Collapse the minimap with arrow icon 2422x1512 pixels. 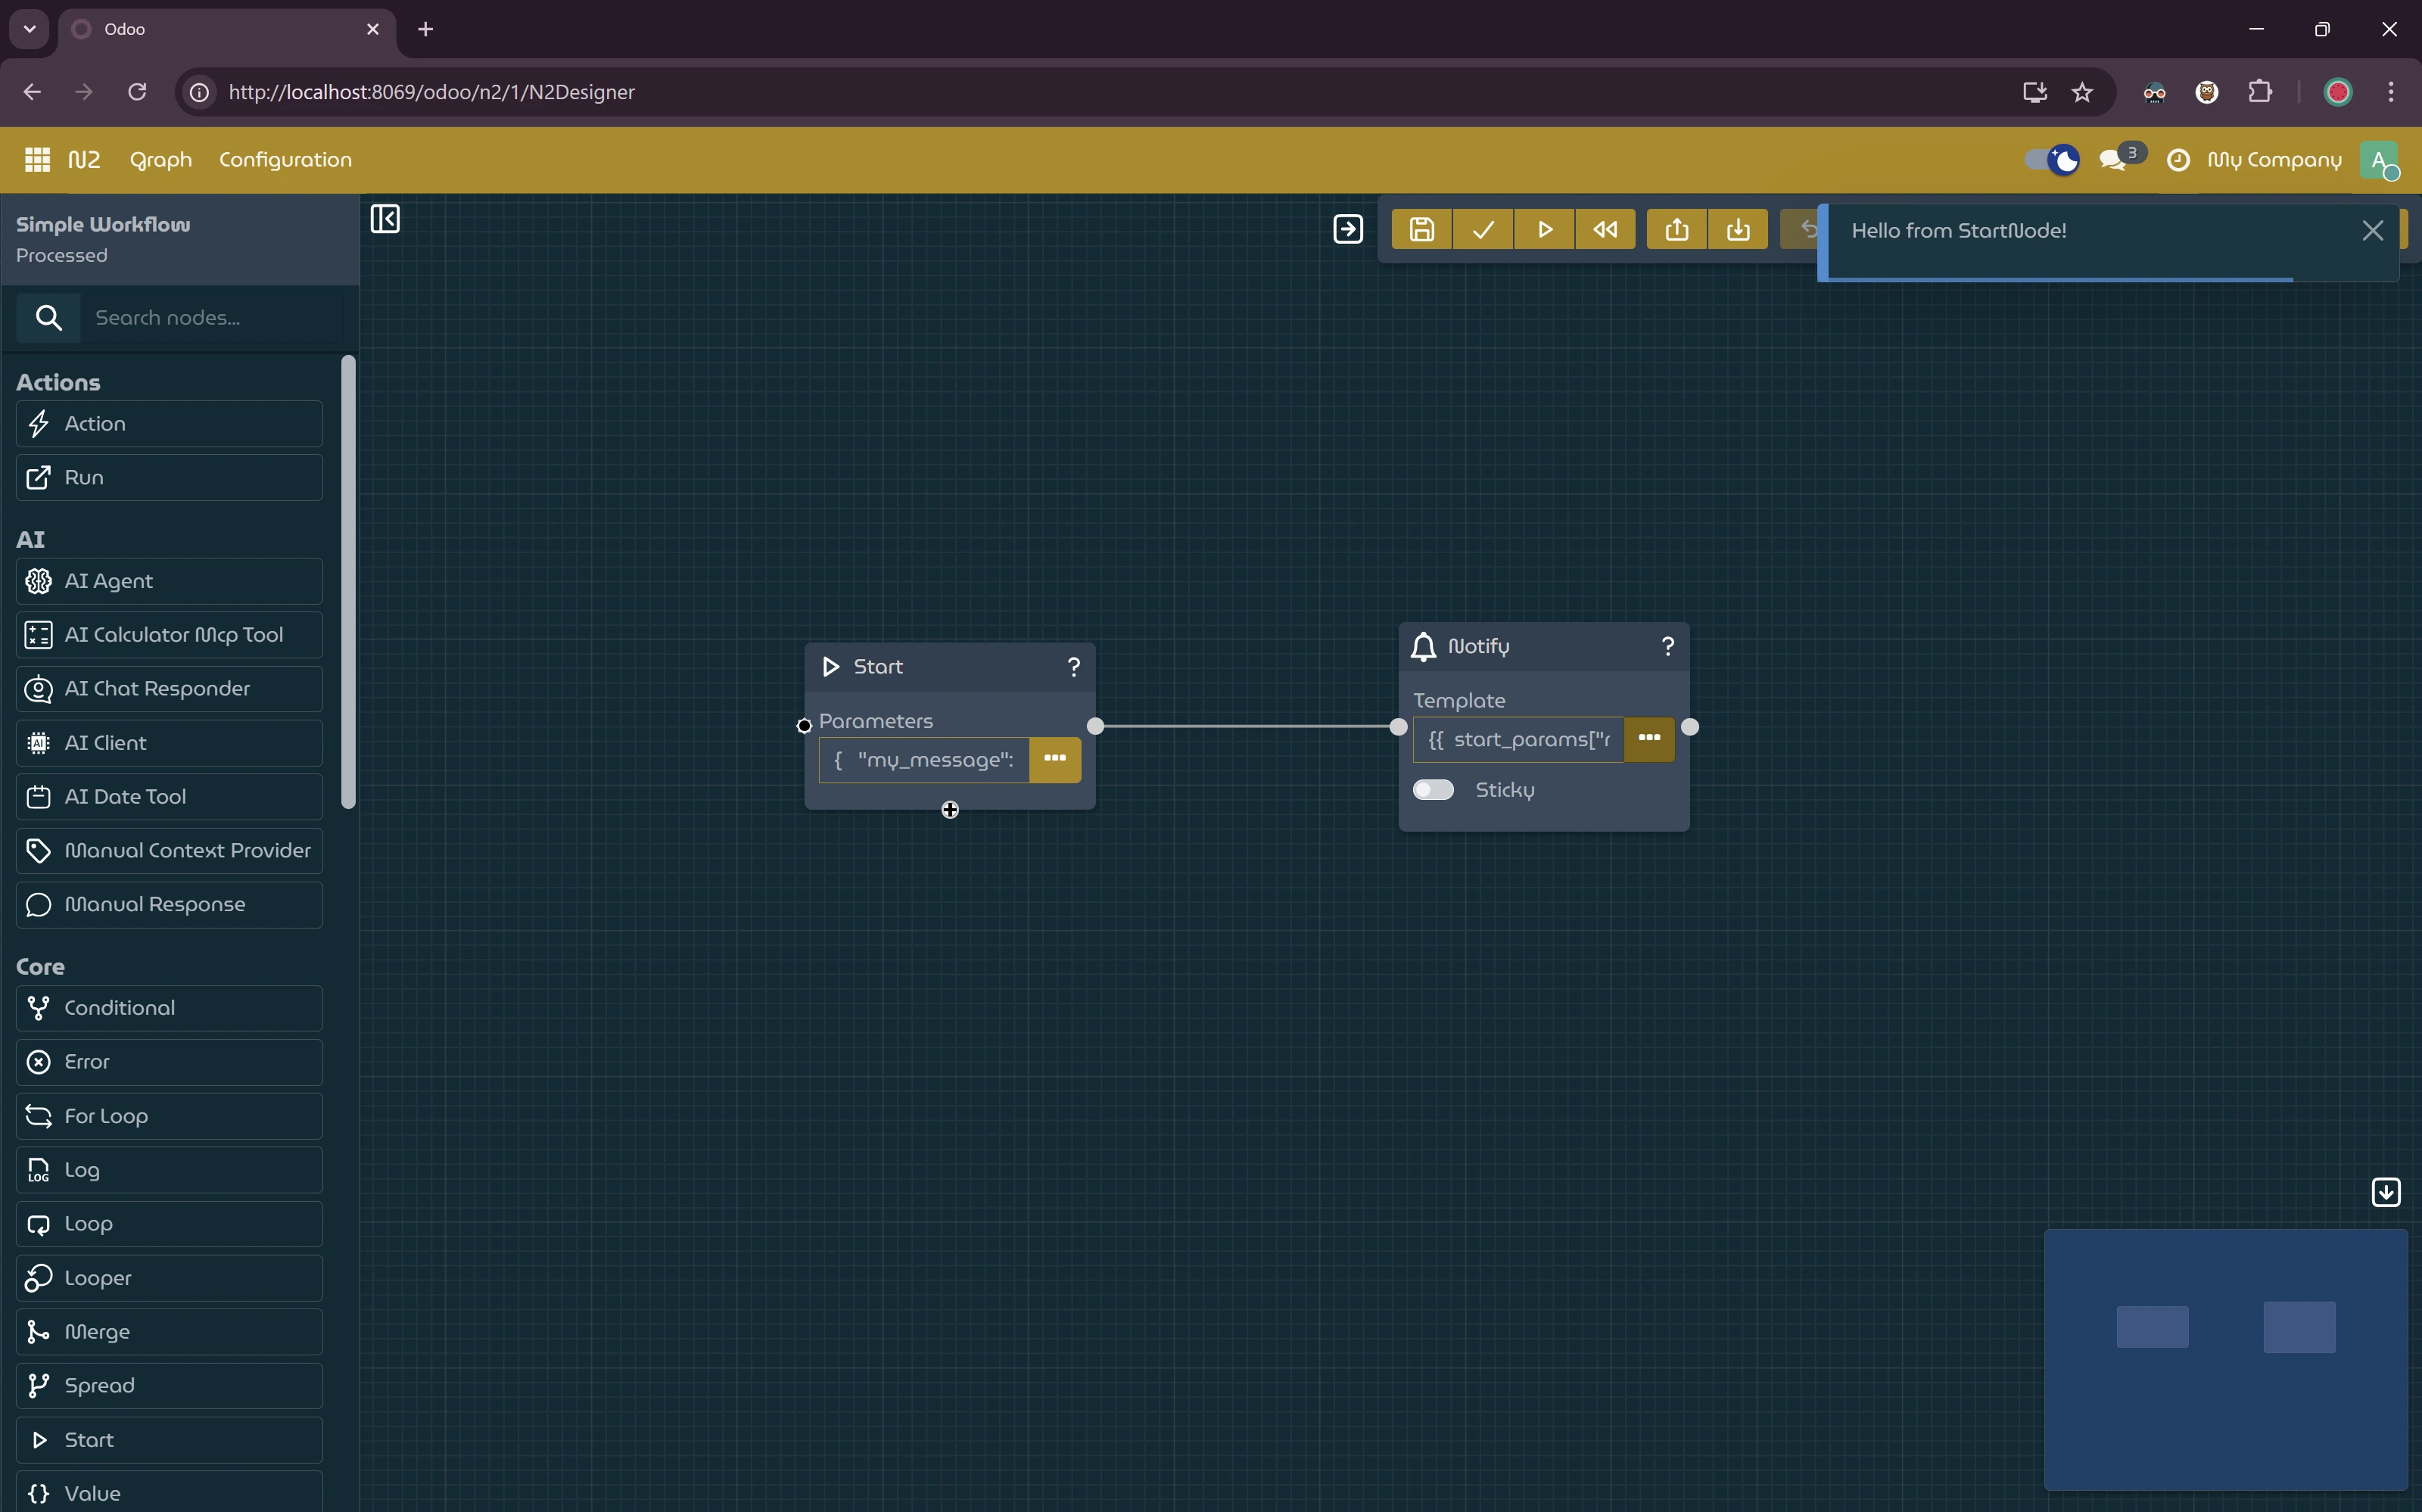pyautogui.click(x=2385, y=1192)
